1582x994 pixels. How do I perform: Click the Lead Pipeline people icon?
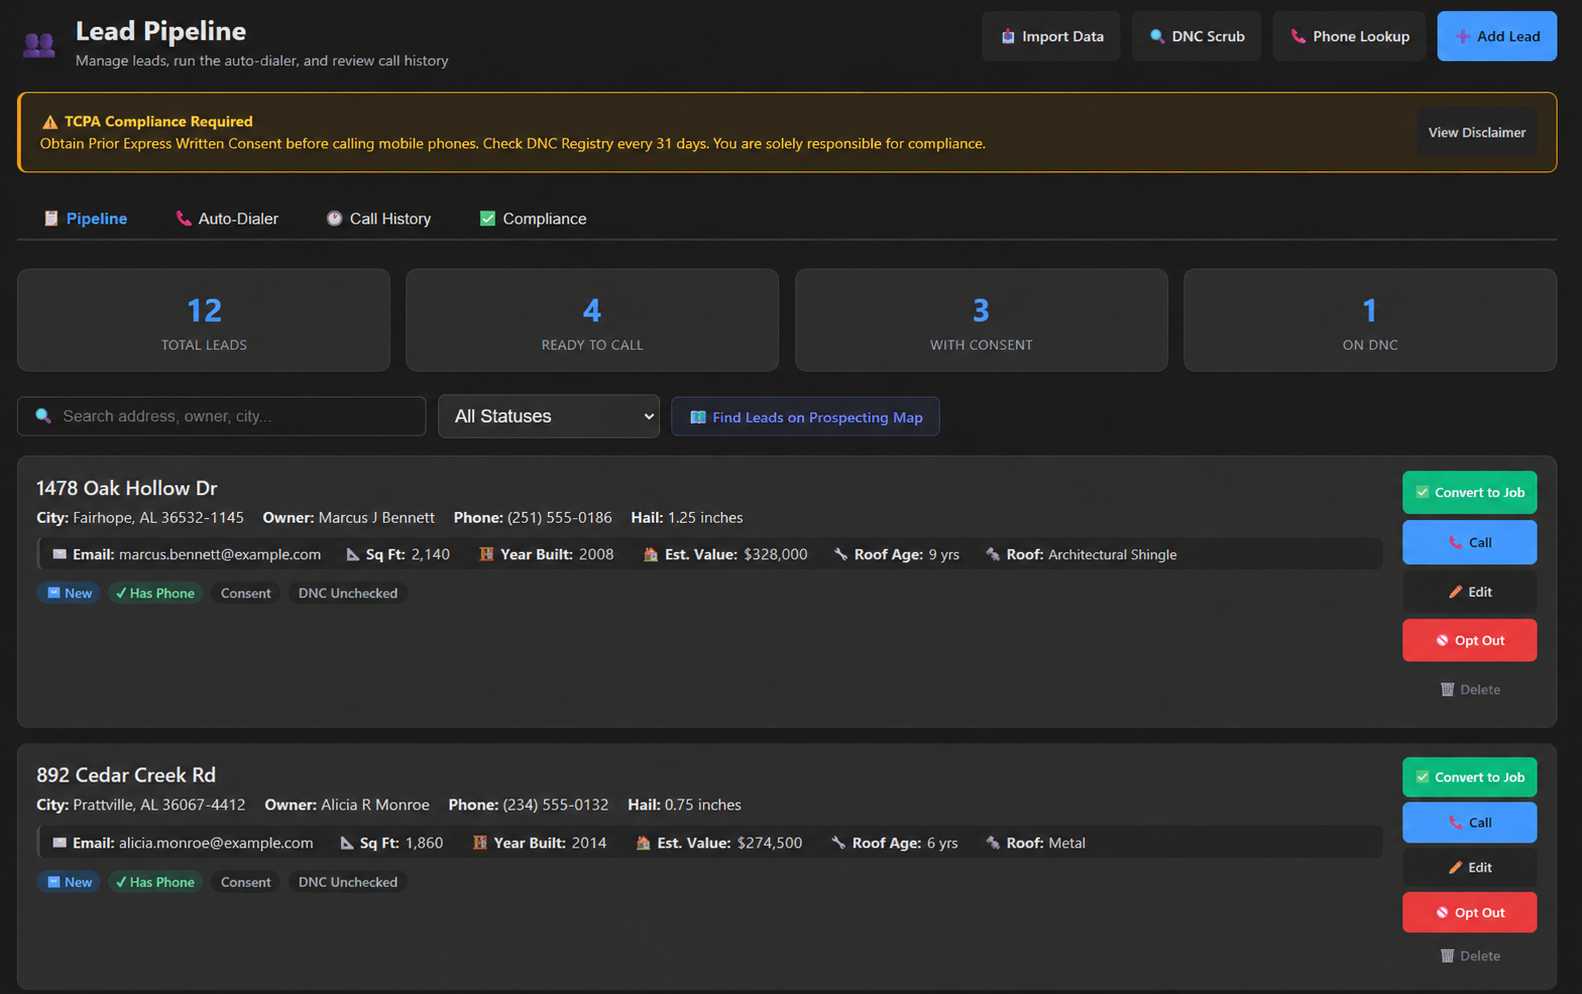[39, 44]
